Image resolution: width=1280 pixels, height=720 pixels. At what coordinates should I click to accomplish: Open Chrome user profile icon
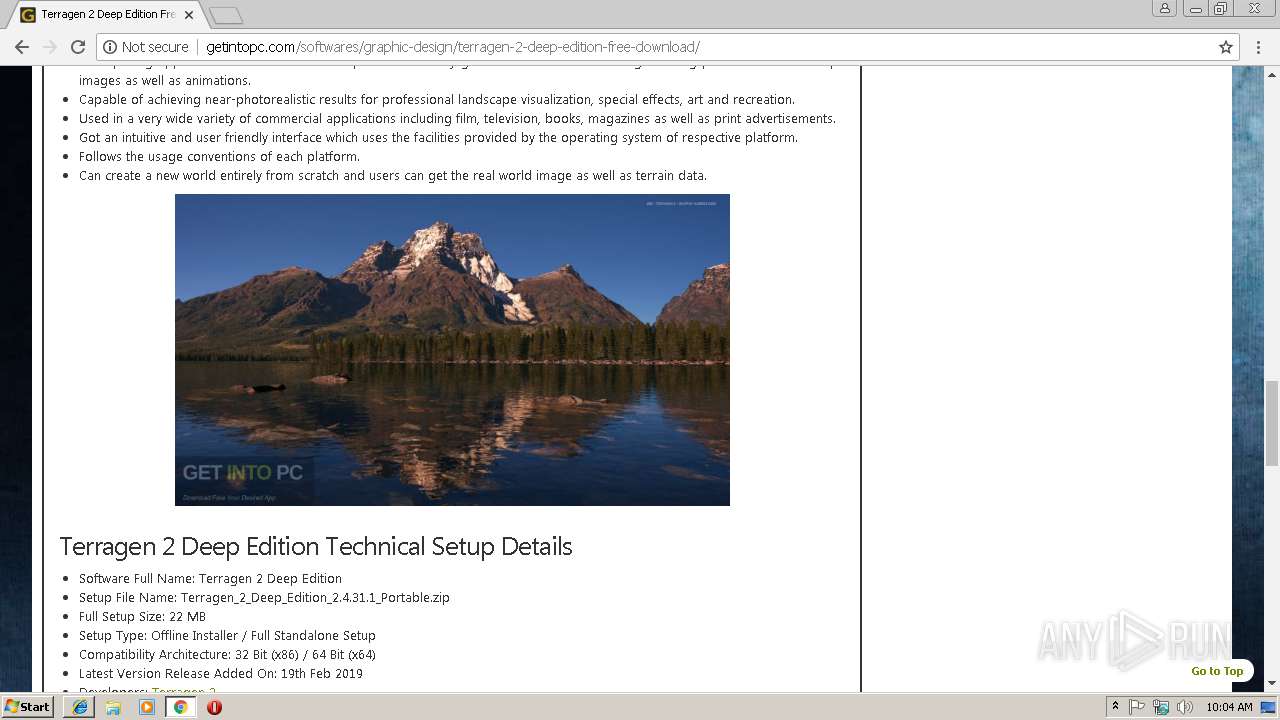tap(1164, 8)
